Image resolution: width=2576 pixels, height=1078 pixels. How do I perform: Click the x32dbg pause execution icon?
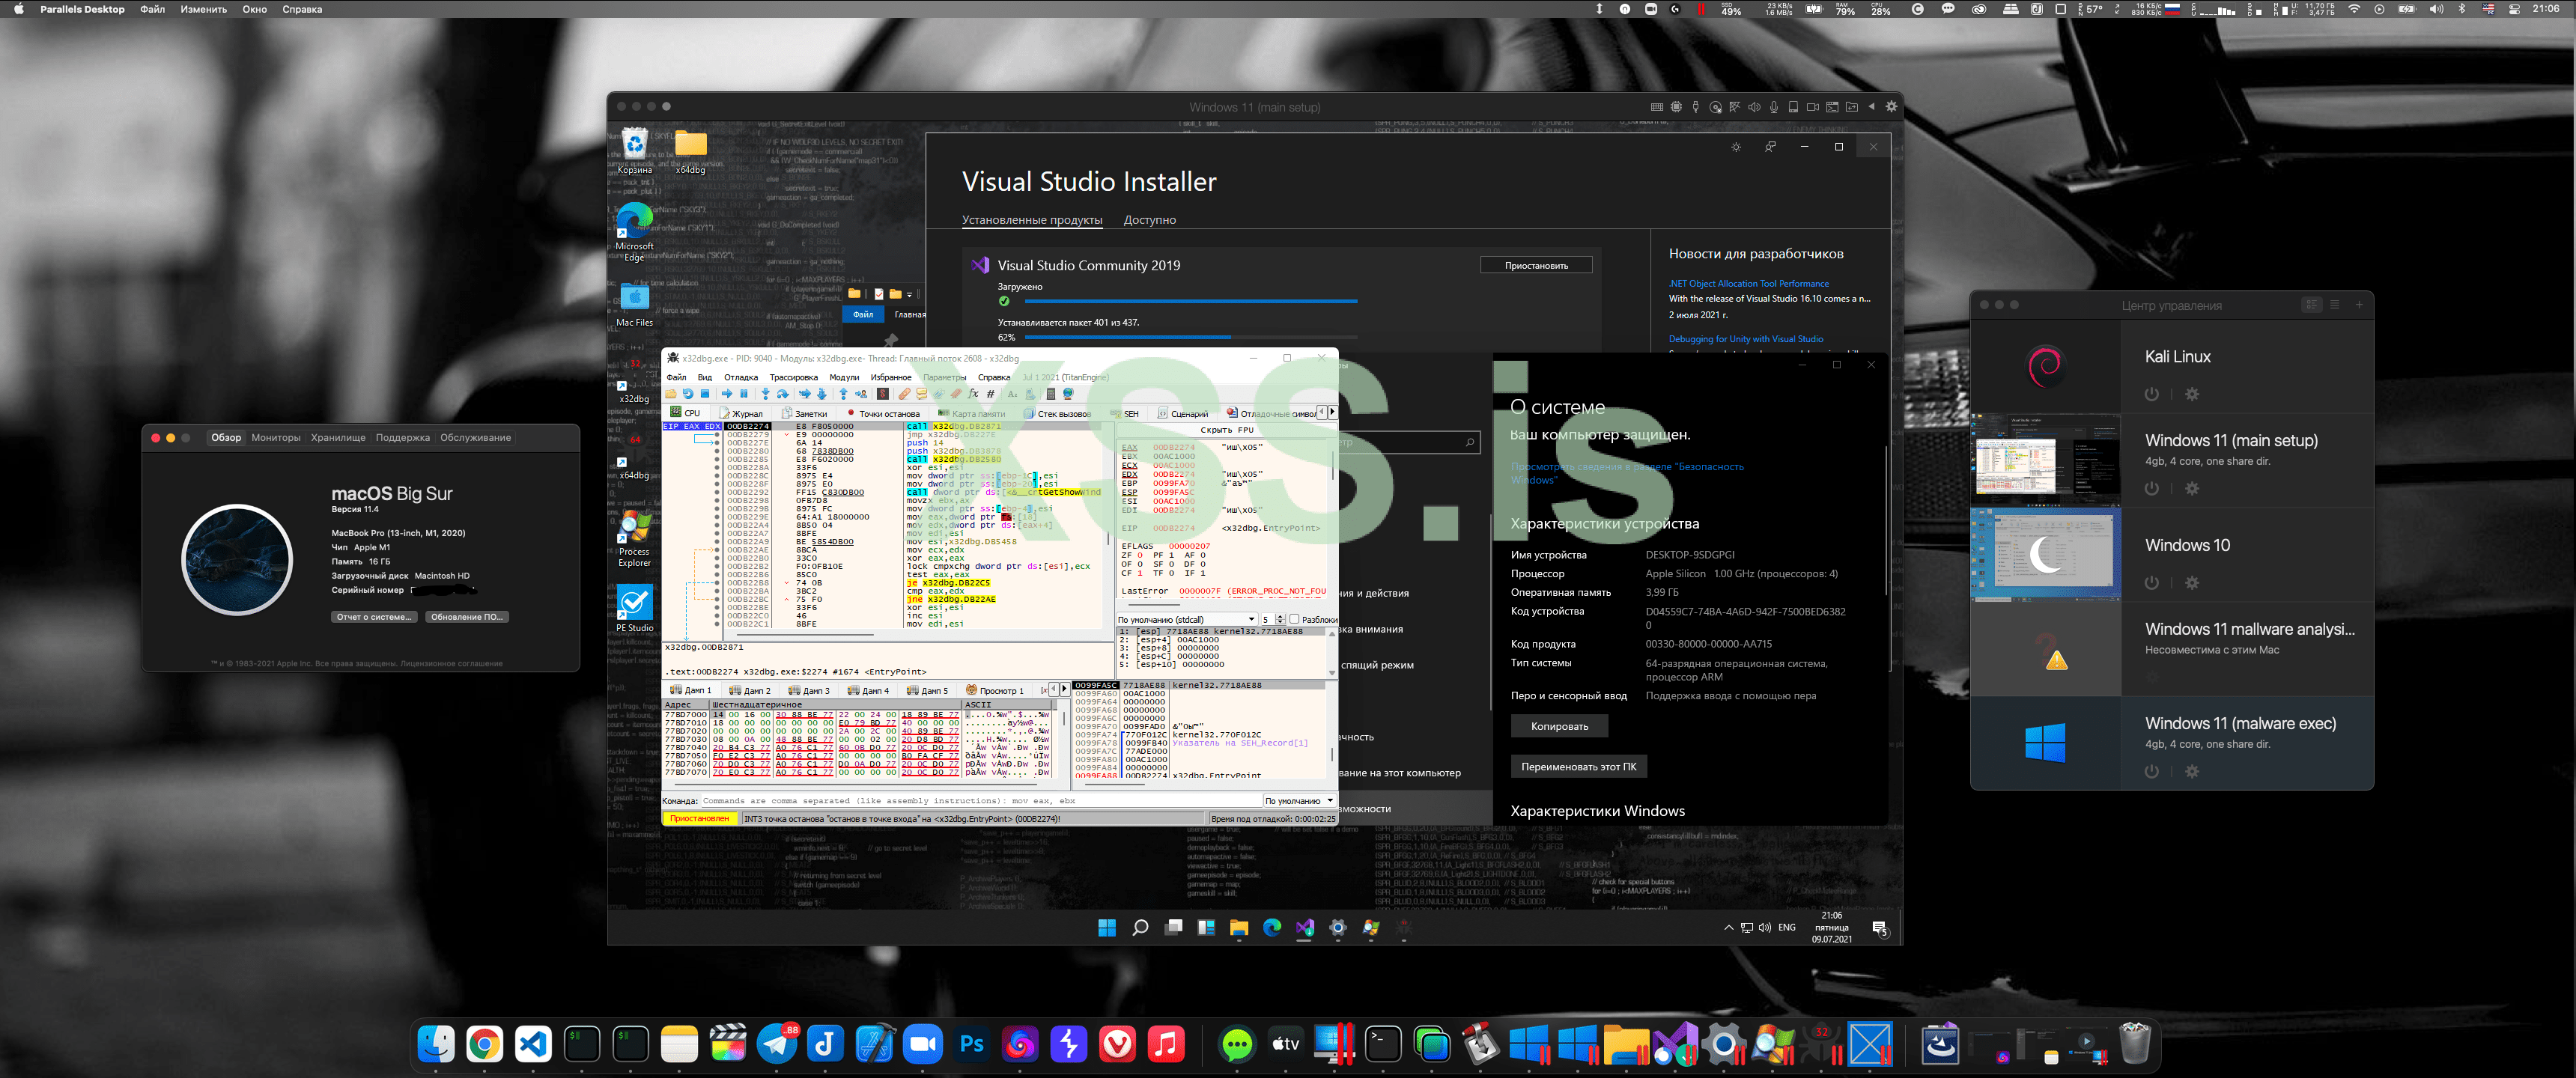[x=744, y=394]
